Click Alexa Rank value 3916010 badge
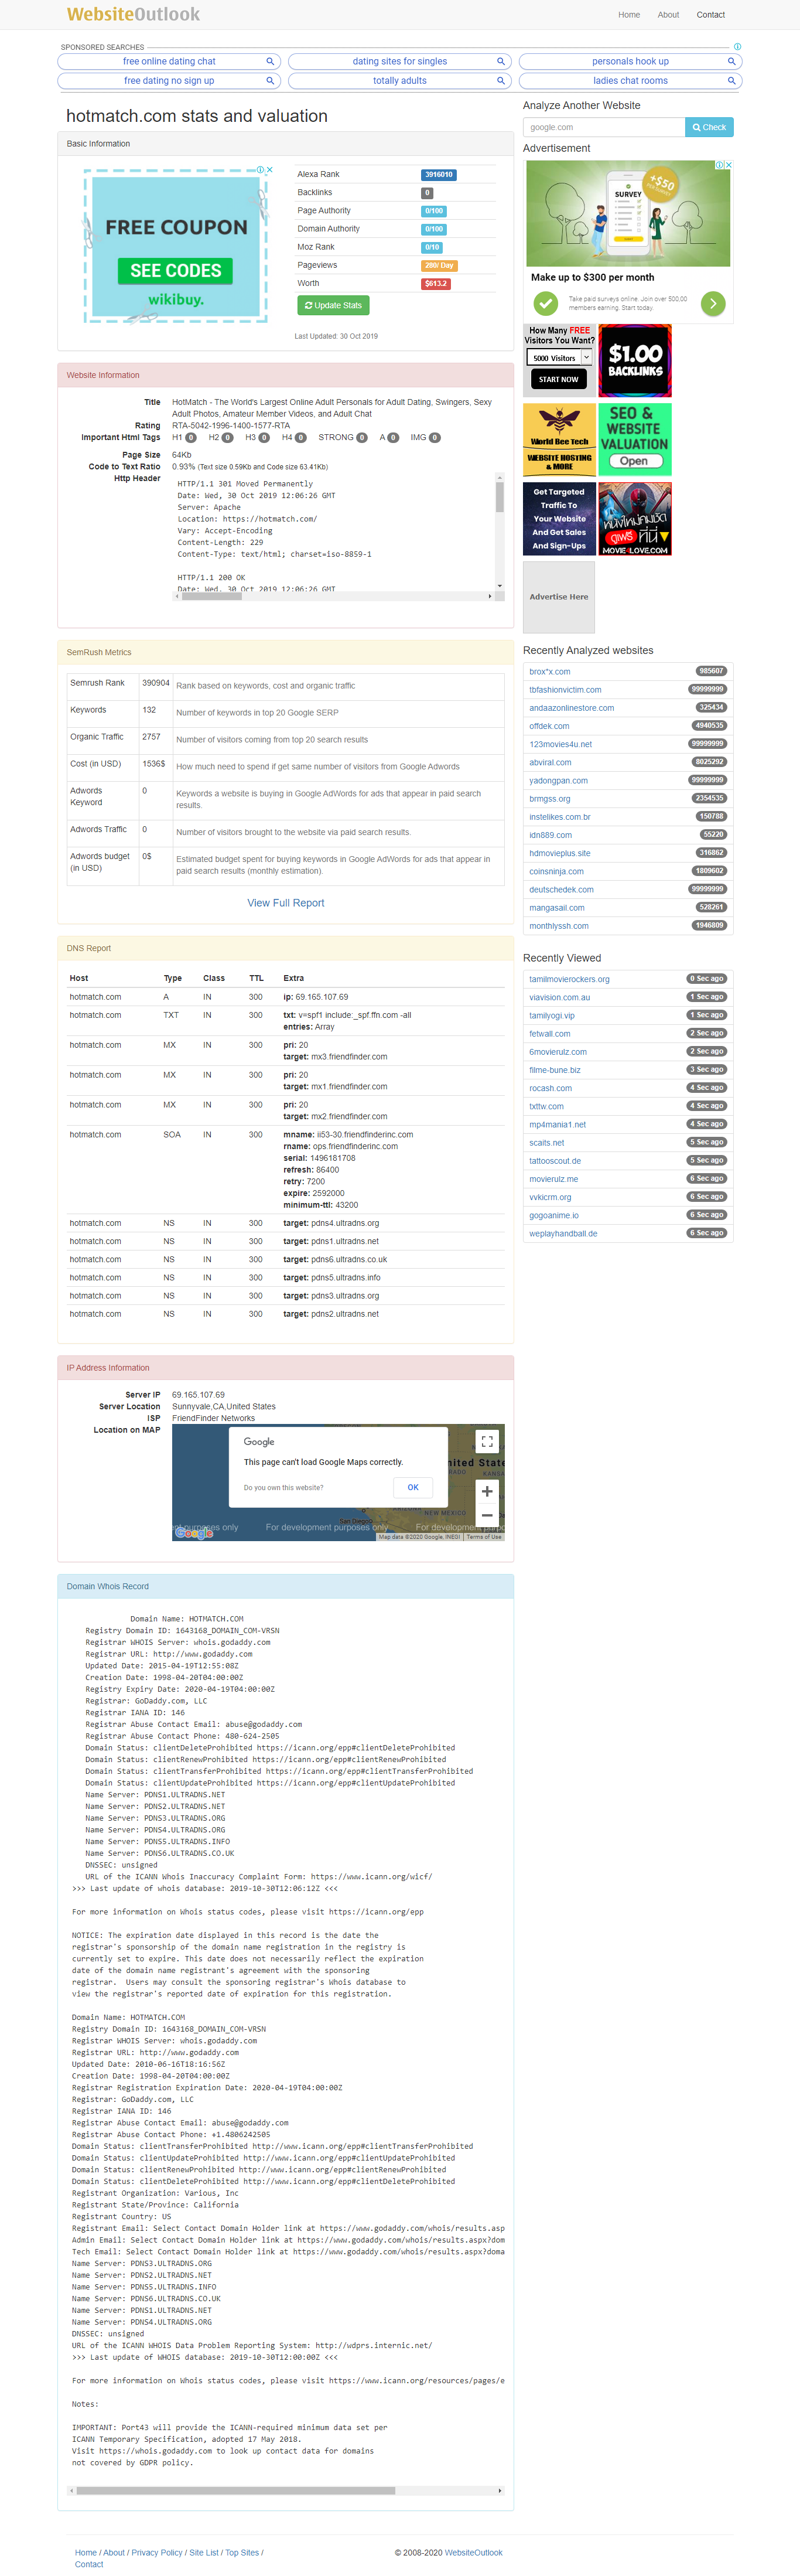Image resolution: width=800 pixels, height=2576 pixels. pos(439,175)
